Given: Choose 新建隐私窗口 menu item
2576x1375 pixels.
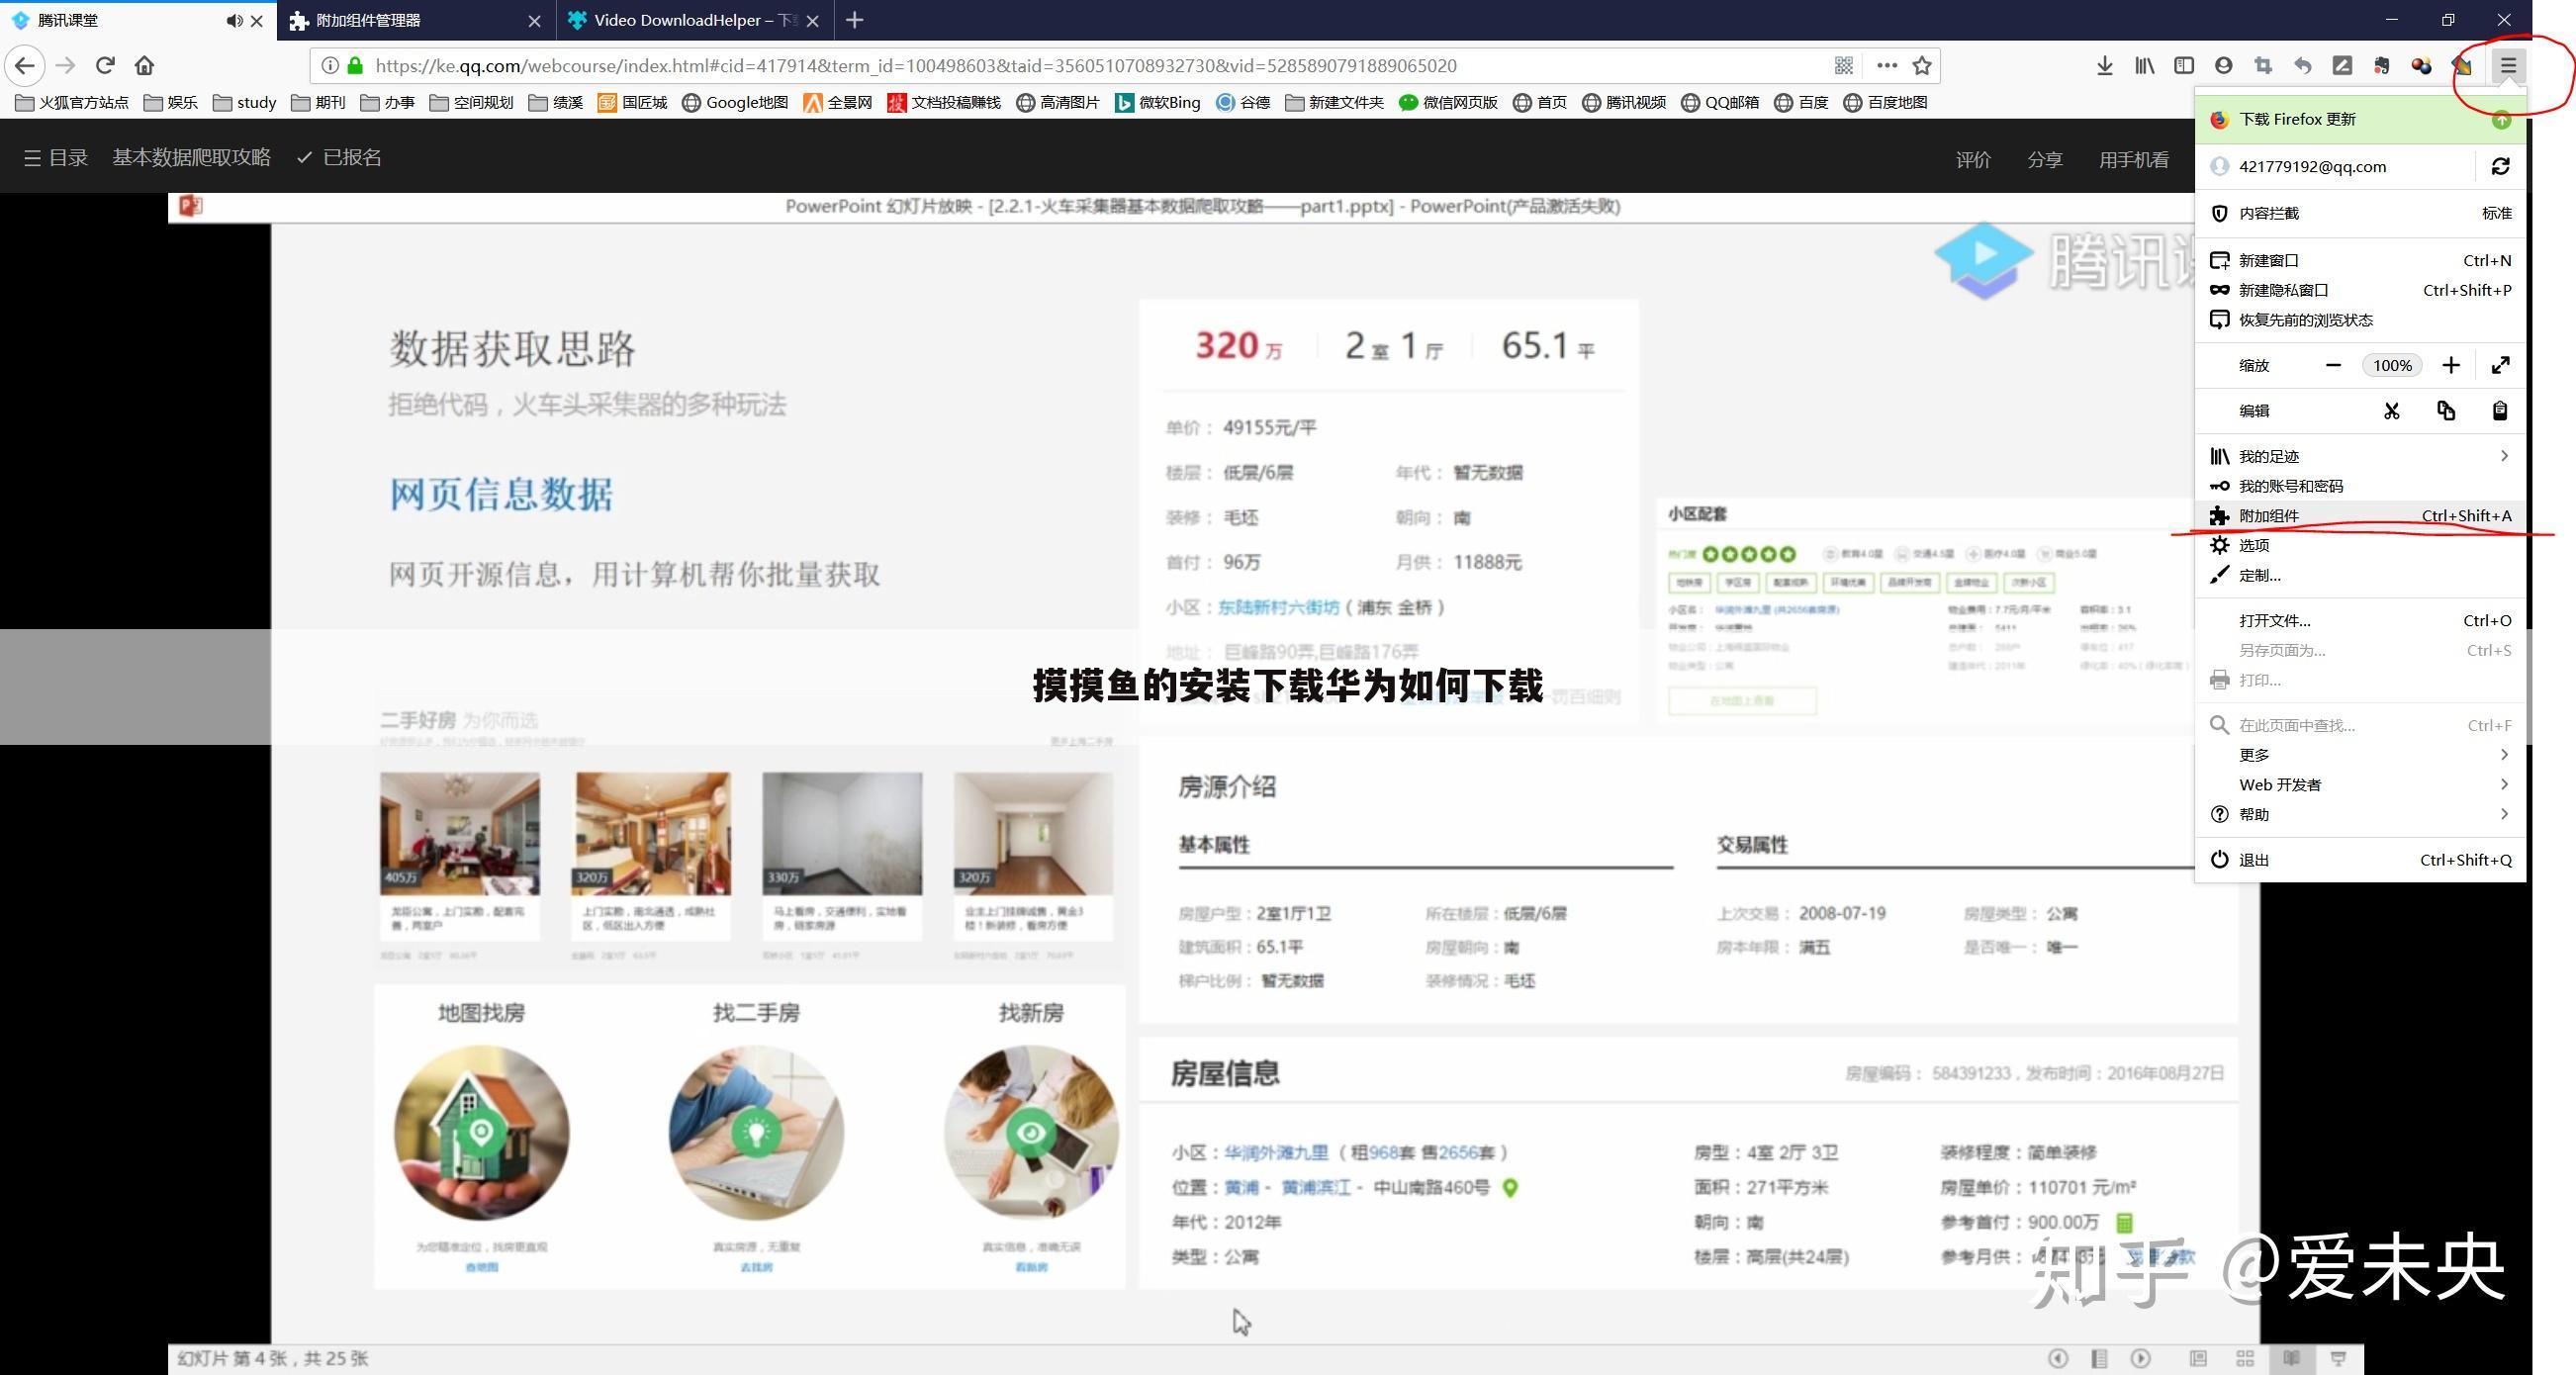Looking at the screenshot, I should (x=2360, y=291).
